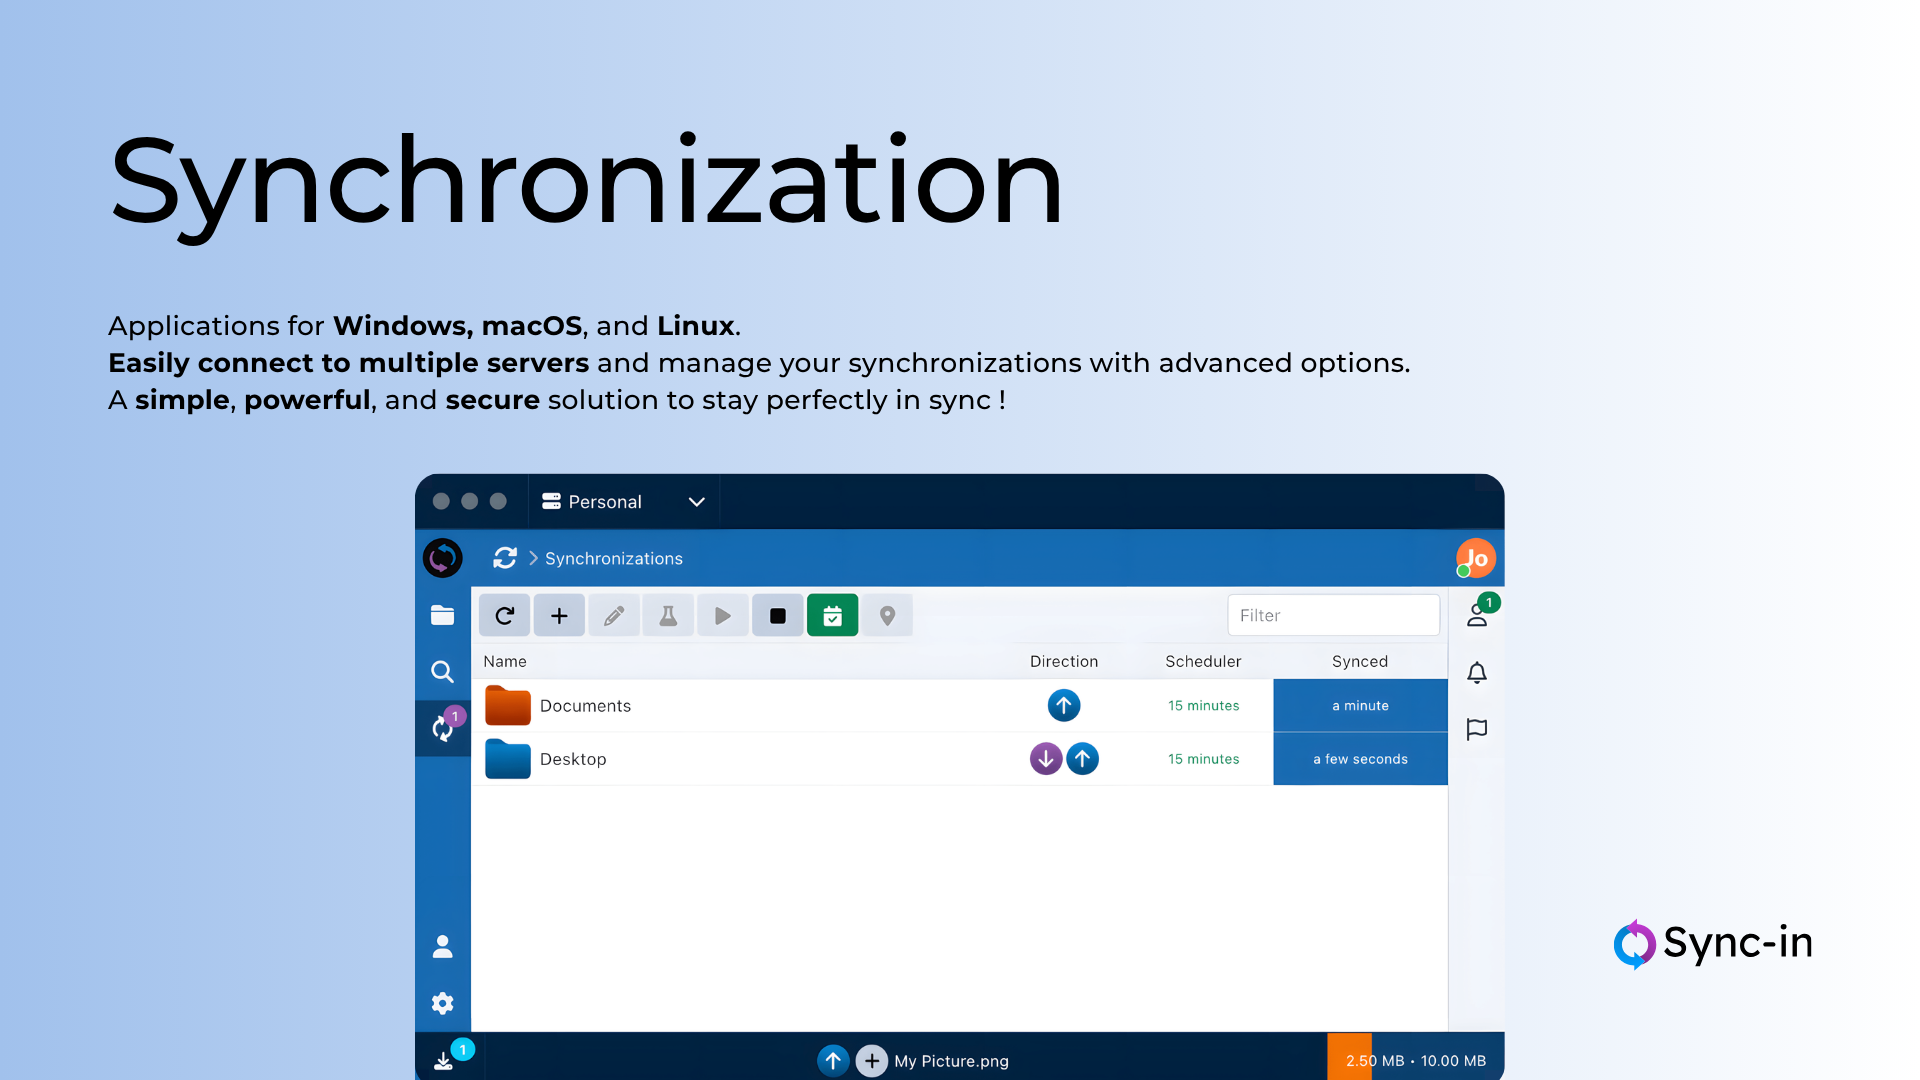This screenshot has height=1080, width=1920.
Task: Click the location pin toolbar icon
Action: click(887, 616)
